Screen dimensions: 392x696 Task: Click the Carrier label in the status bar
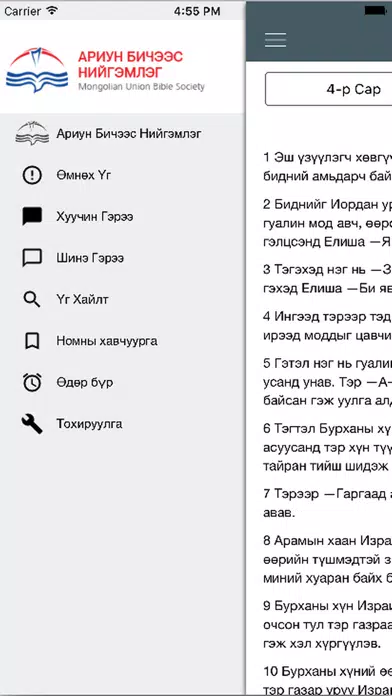click(x=23, y=11)
